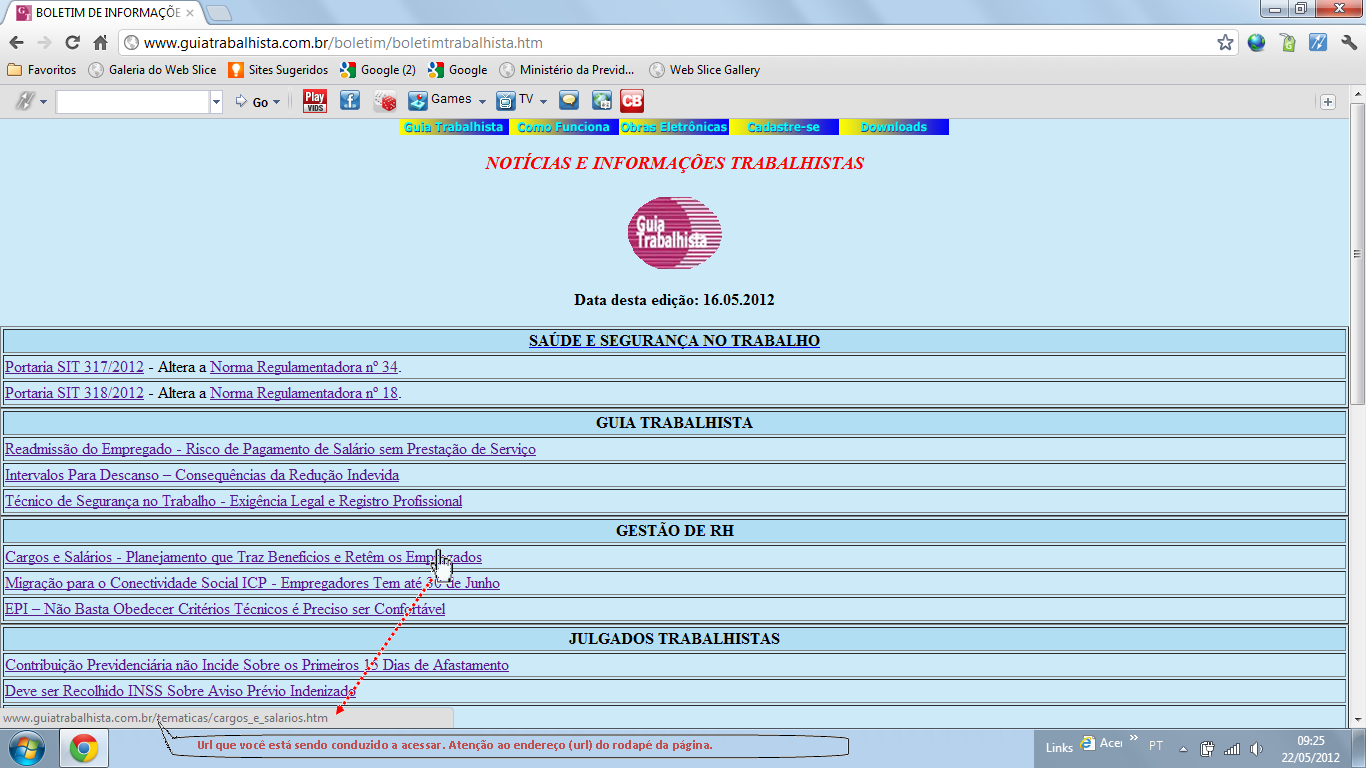Expand the TV toolbar dropdown
The image size is (1366, 768).
click(x=543, y=101)
